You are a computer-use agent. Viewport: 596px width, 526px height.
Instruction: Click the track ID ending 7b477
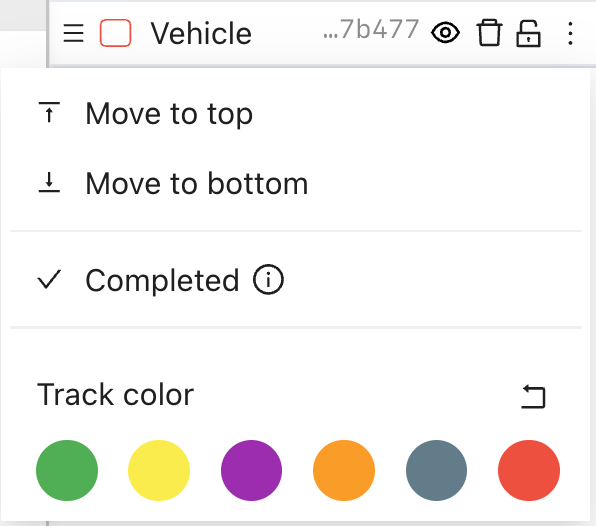click(x=371, y=30)
